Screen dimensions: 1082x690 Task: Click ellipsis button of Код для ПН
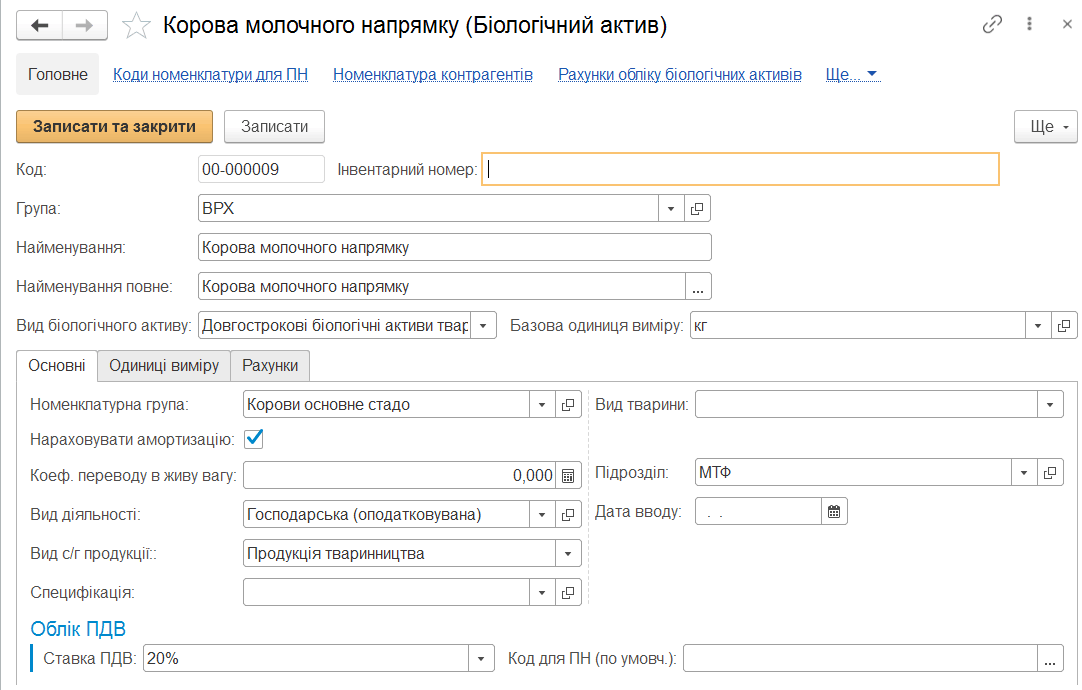point(1050,659)
